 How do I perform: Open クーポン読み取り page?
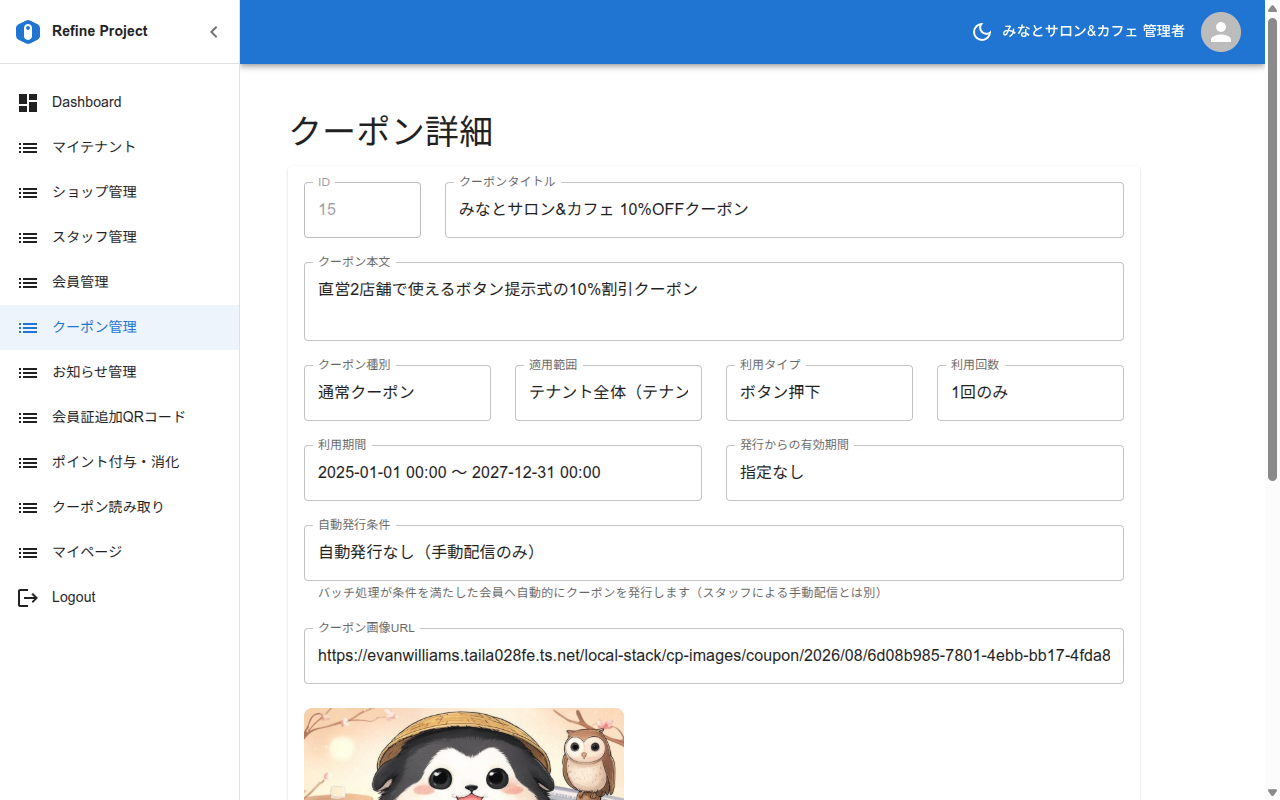tap(120, 507)
